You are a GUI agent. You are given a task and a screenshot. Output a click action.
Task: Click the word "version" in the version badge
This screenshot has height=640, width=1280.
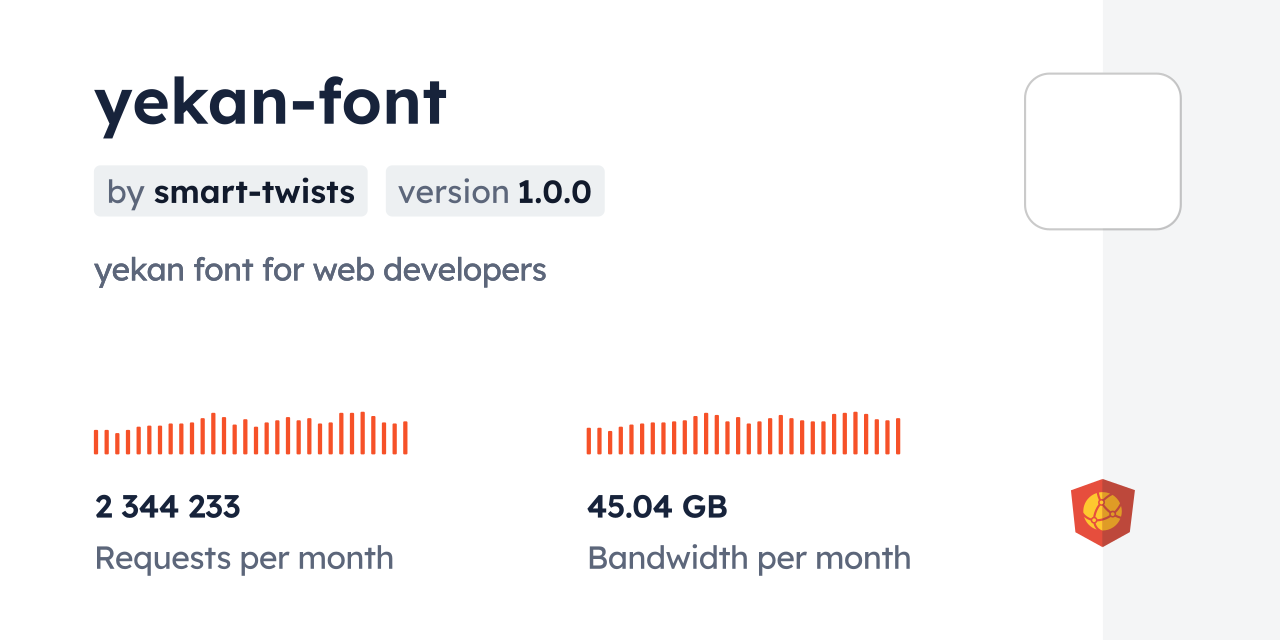[x=454, y=191]
